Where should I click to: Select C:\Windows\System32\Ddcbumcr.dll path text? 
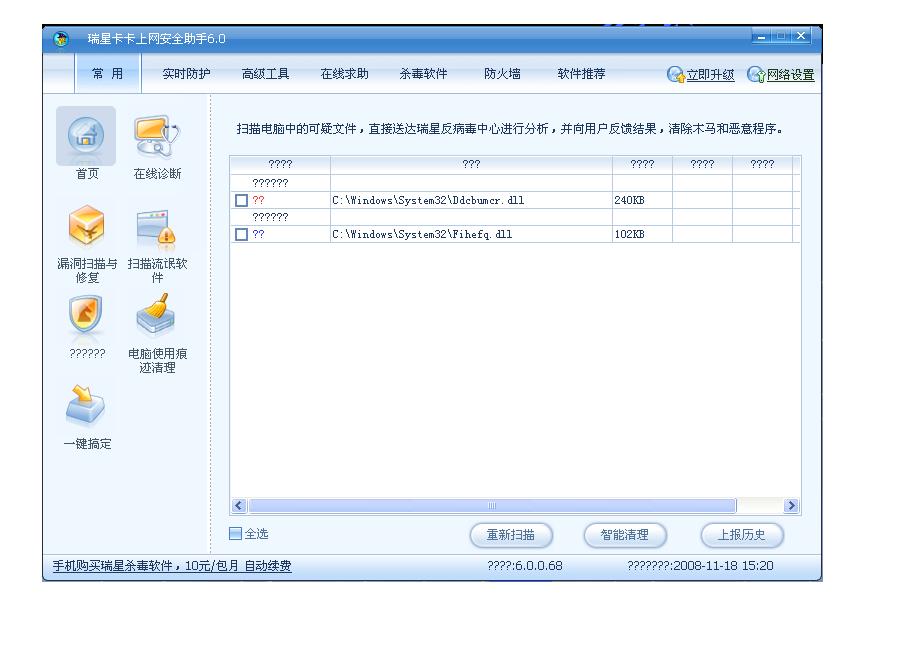pyautogui.click(x=428, y=201)
